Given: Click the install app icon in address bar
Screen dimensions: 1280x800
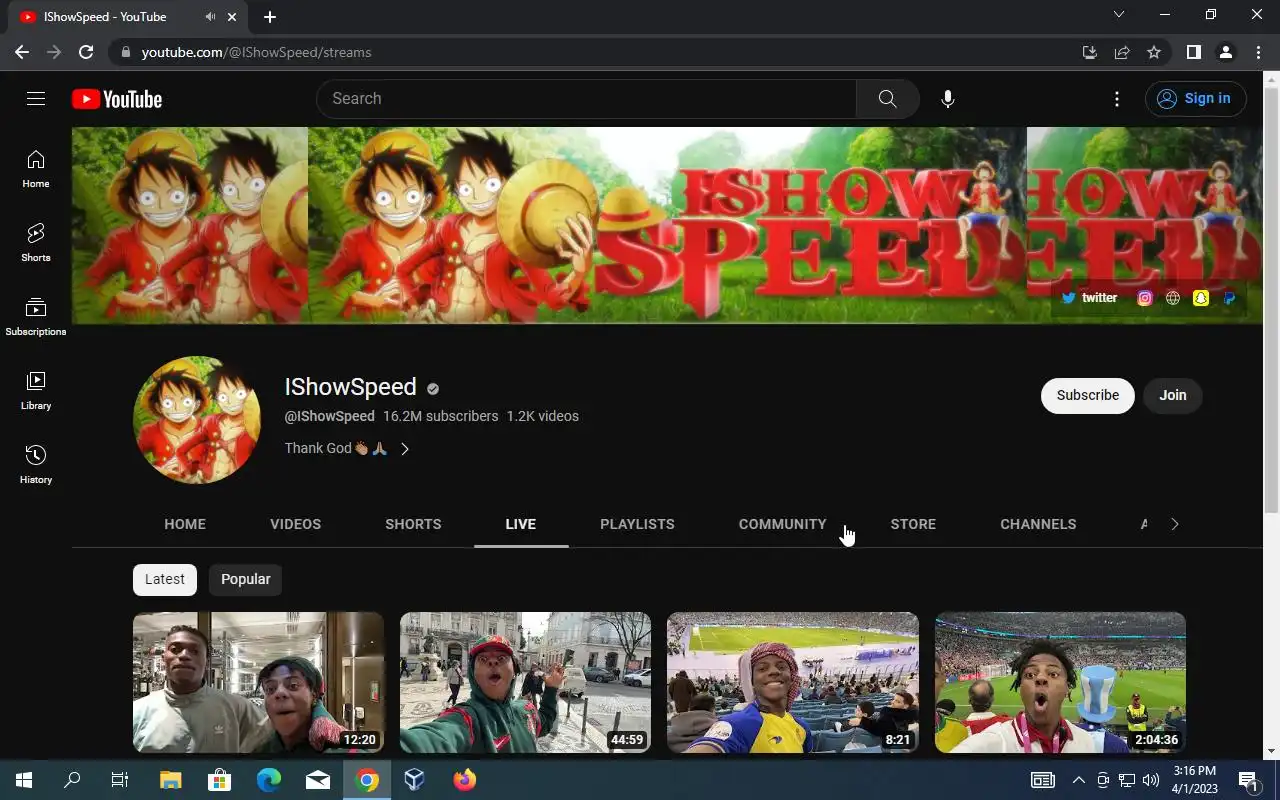Looking at the screenshot, I should [1090, 52].
